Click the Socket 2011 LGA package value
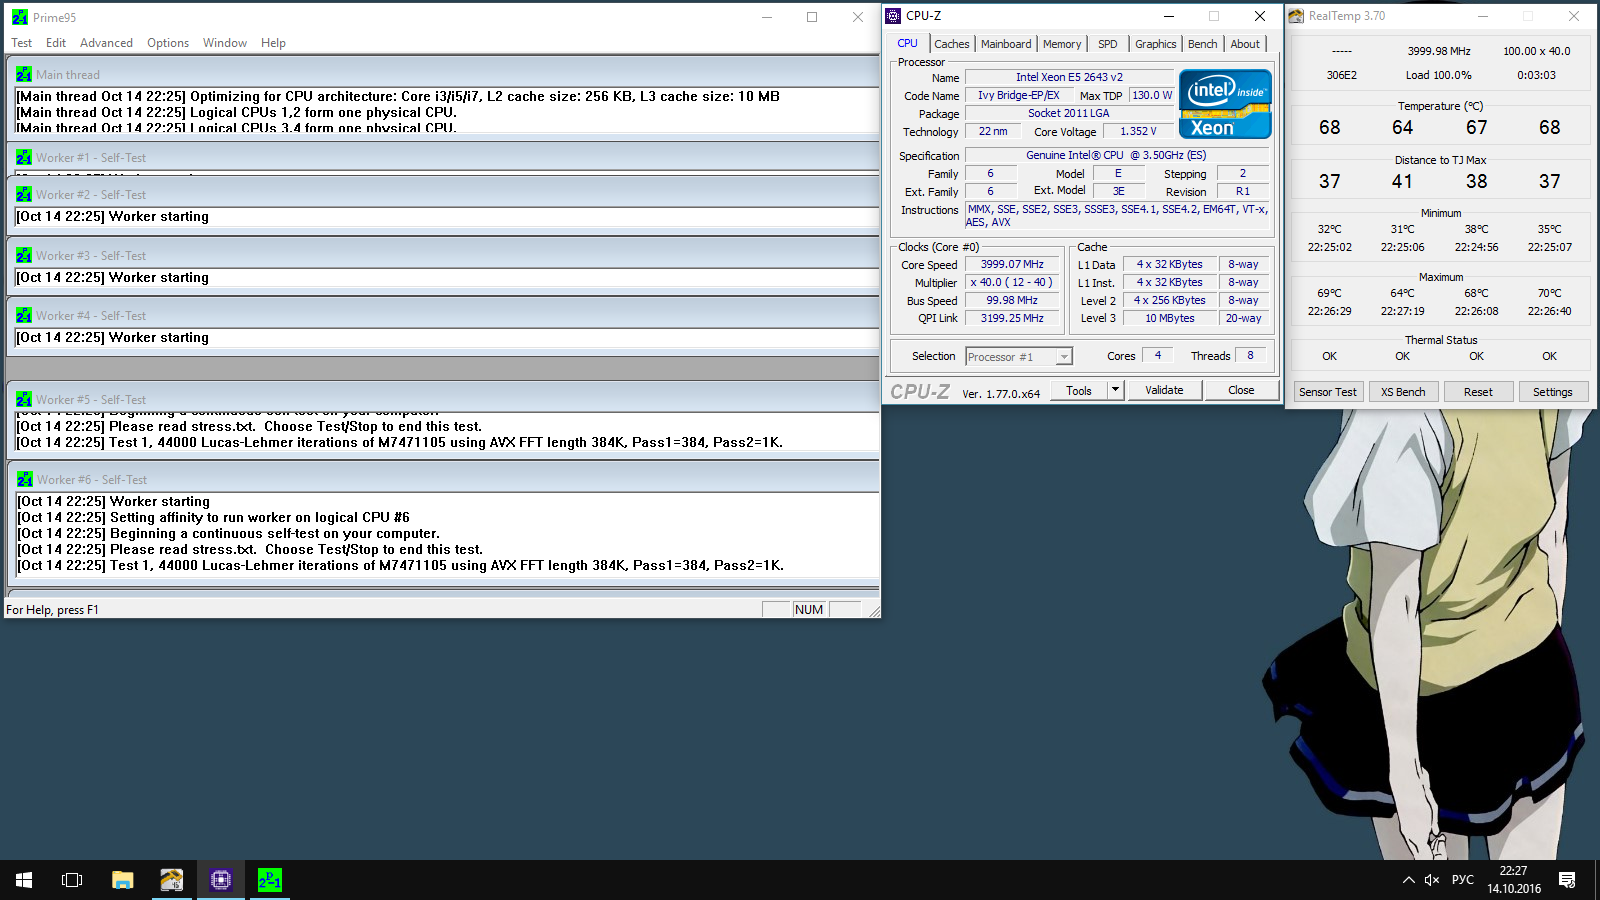1600x900 pixels. click(1069, 113)
